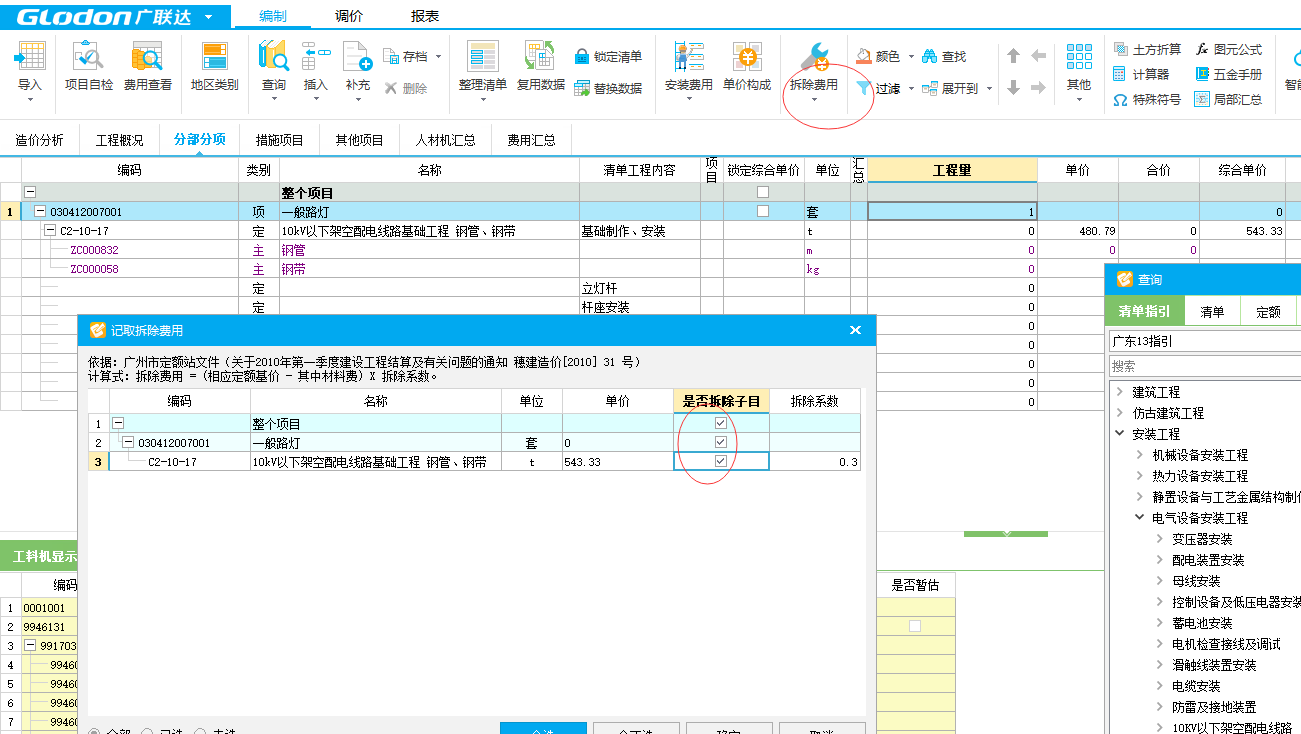Expand 变压器安装 in the query tree
The width and height of the screenshot is (1301, 734).
pos(1159,539)
